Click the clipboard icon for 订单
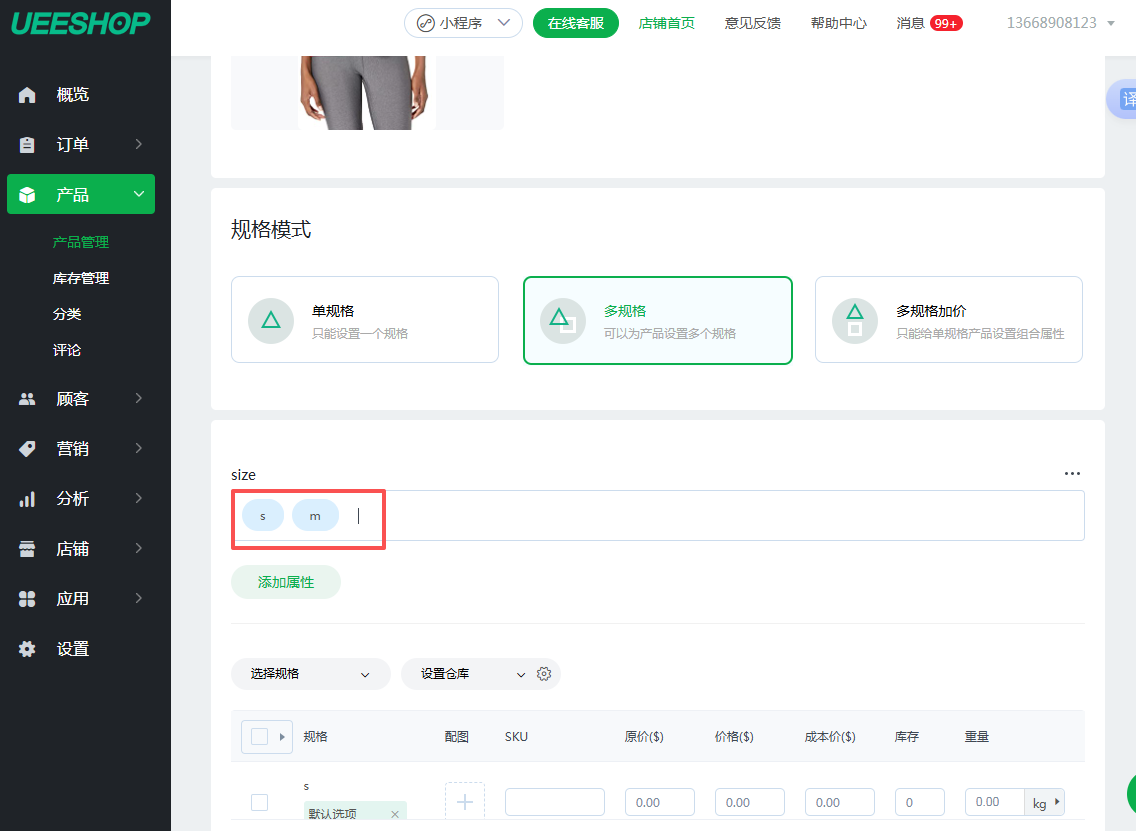1136x831 pixels. pos(27,145)
